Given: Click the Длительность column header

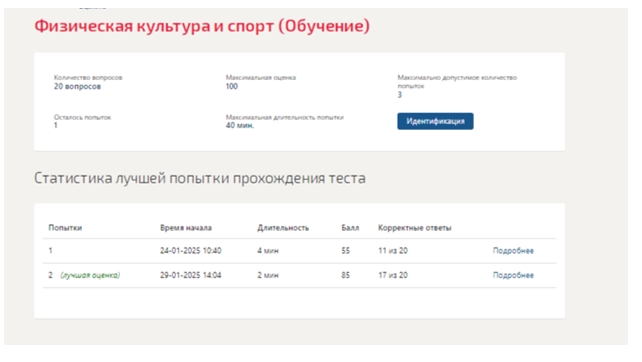Looking at the screenshot, I should tap(283, 228).
